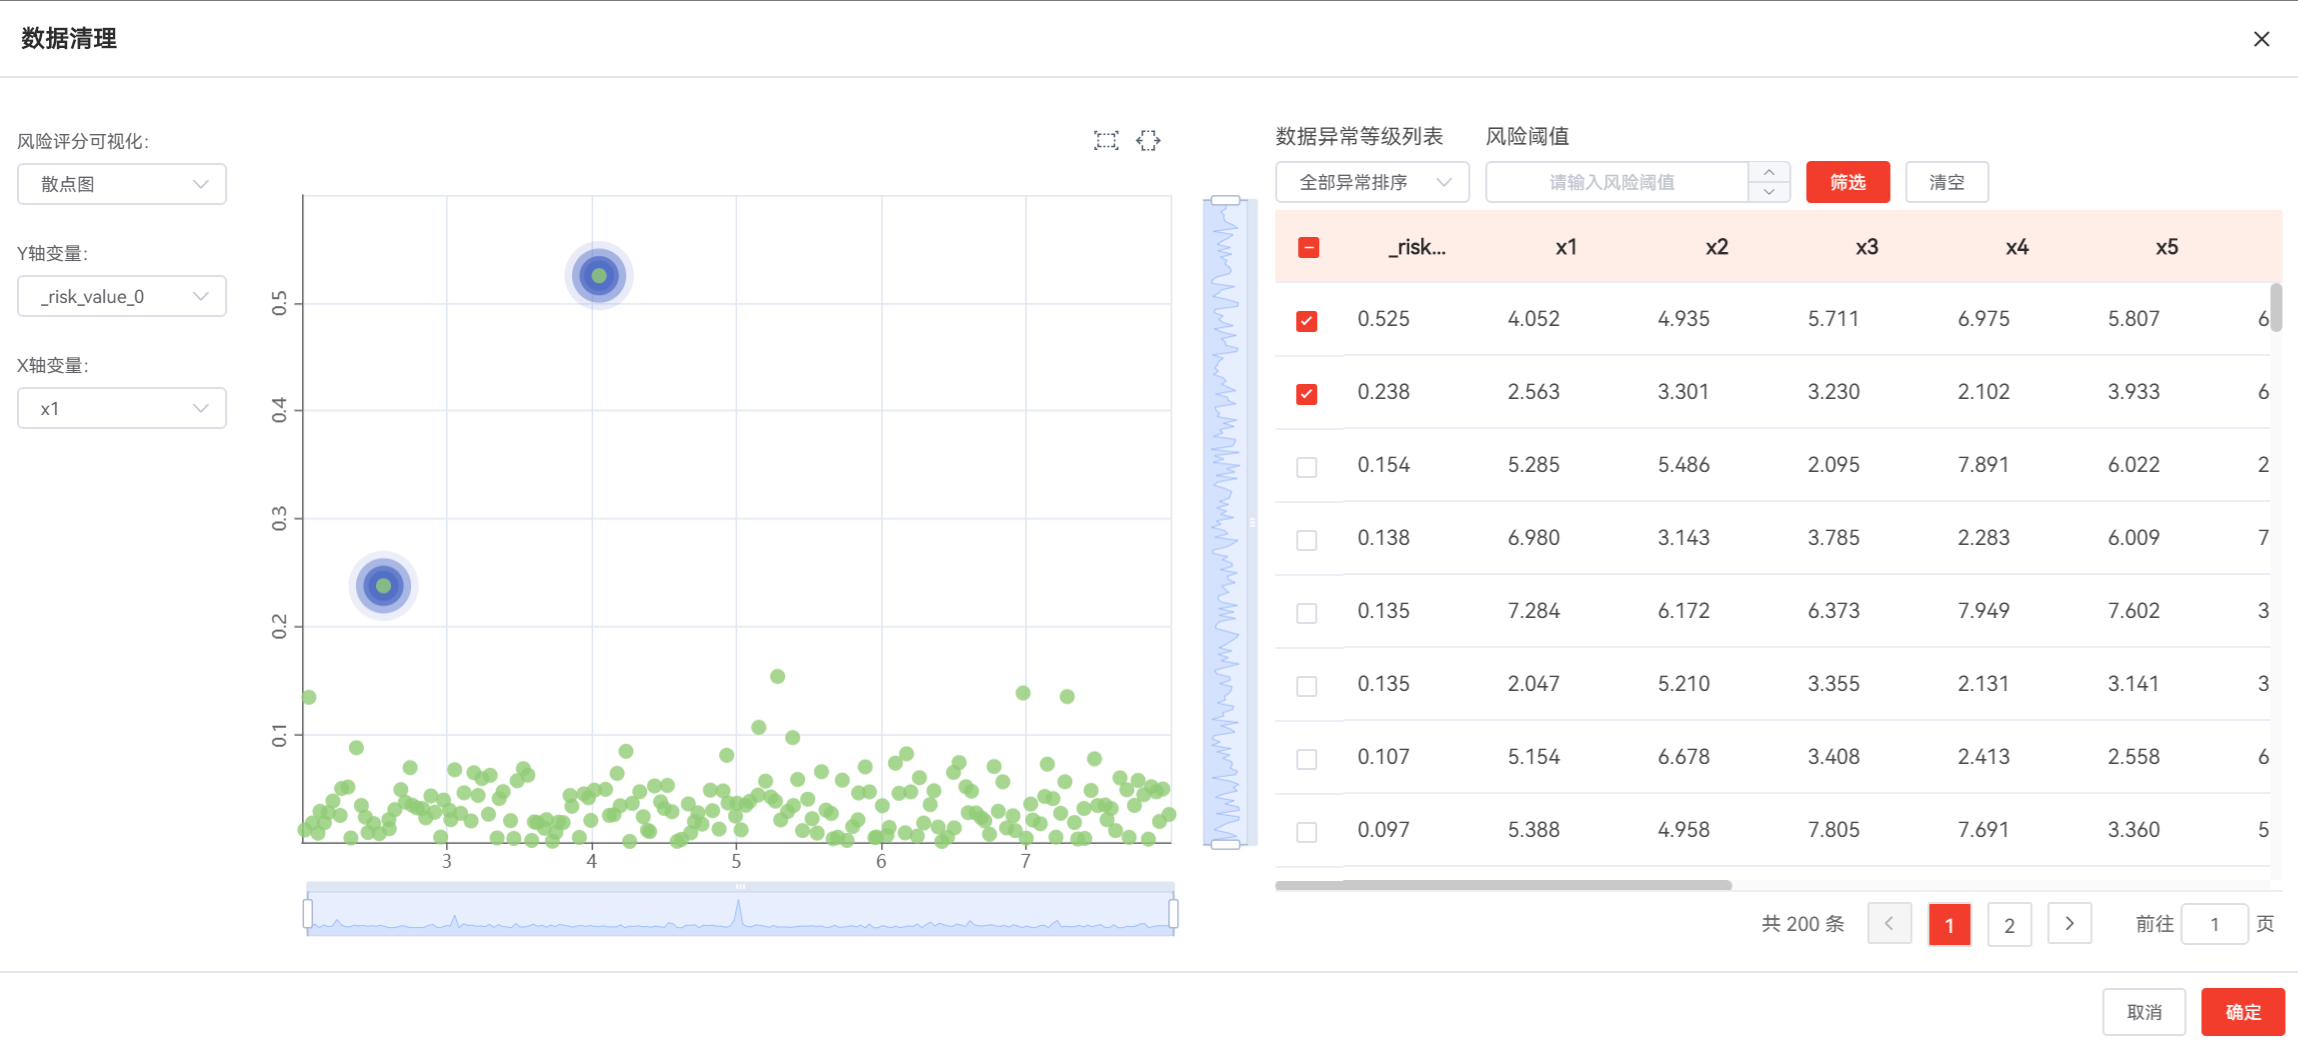This screenshot has width=2298, height=1047.
Task: Click the table's vertical scrollbar
Action: click(x=2276, y=307)
